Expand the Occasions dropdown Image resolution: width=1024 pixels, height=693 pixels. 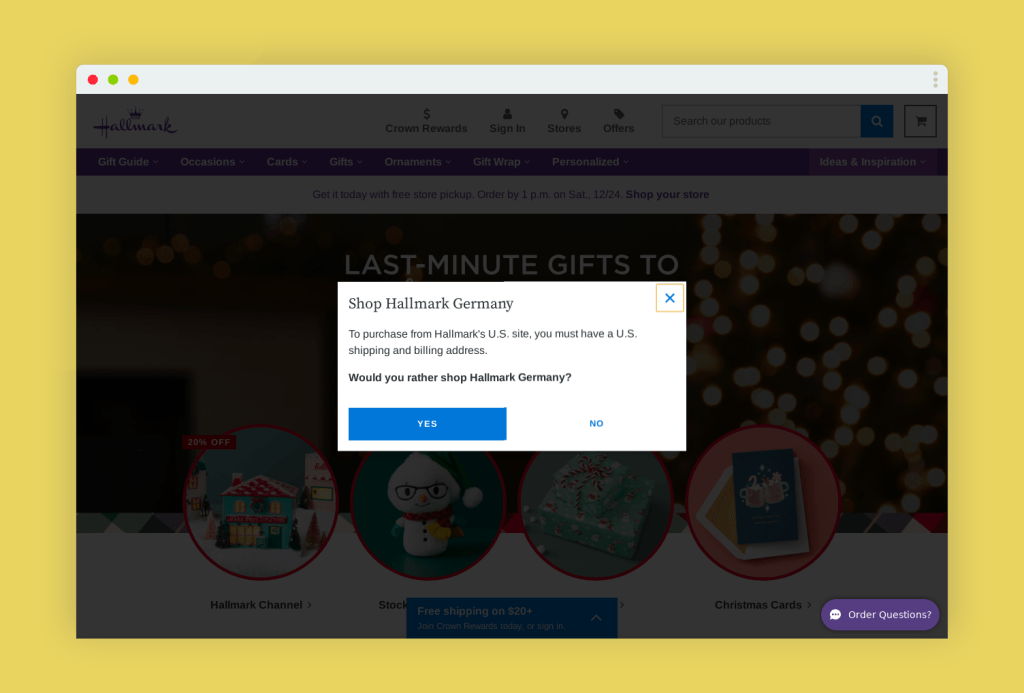(212, 162)
